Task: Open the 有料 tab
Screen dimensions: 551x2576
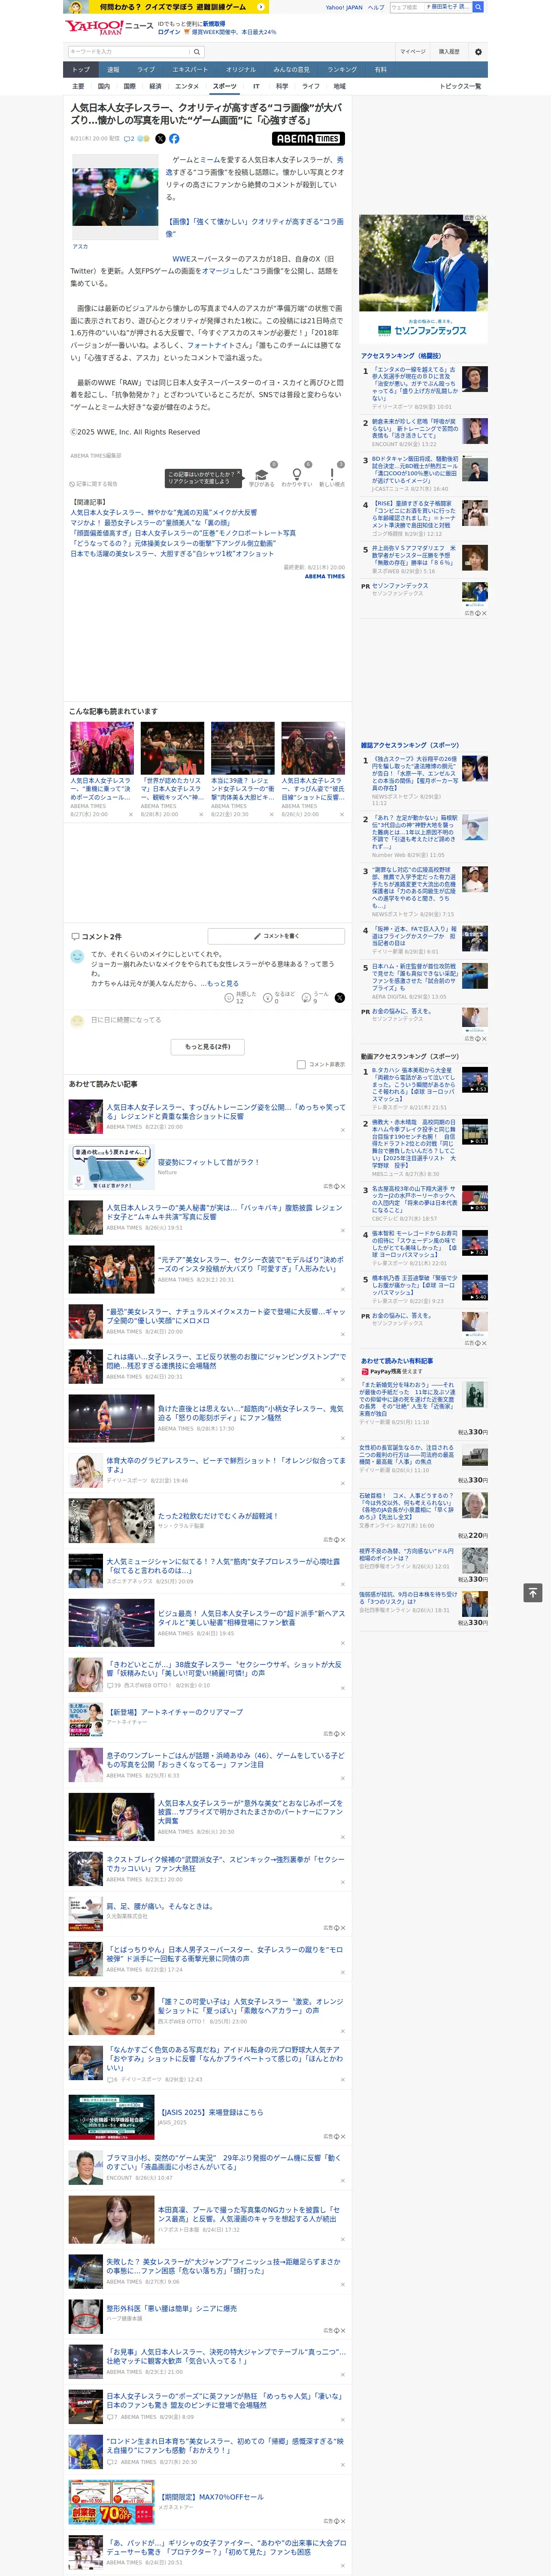Action: tap(380, 70)
